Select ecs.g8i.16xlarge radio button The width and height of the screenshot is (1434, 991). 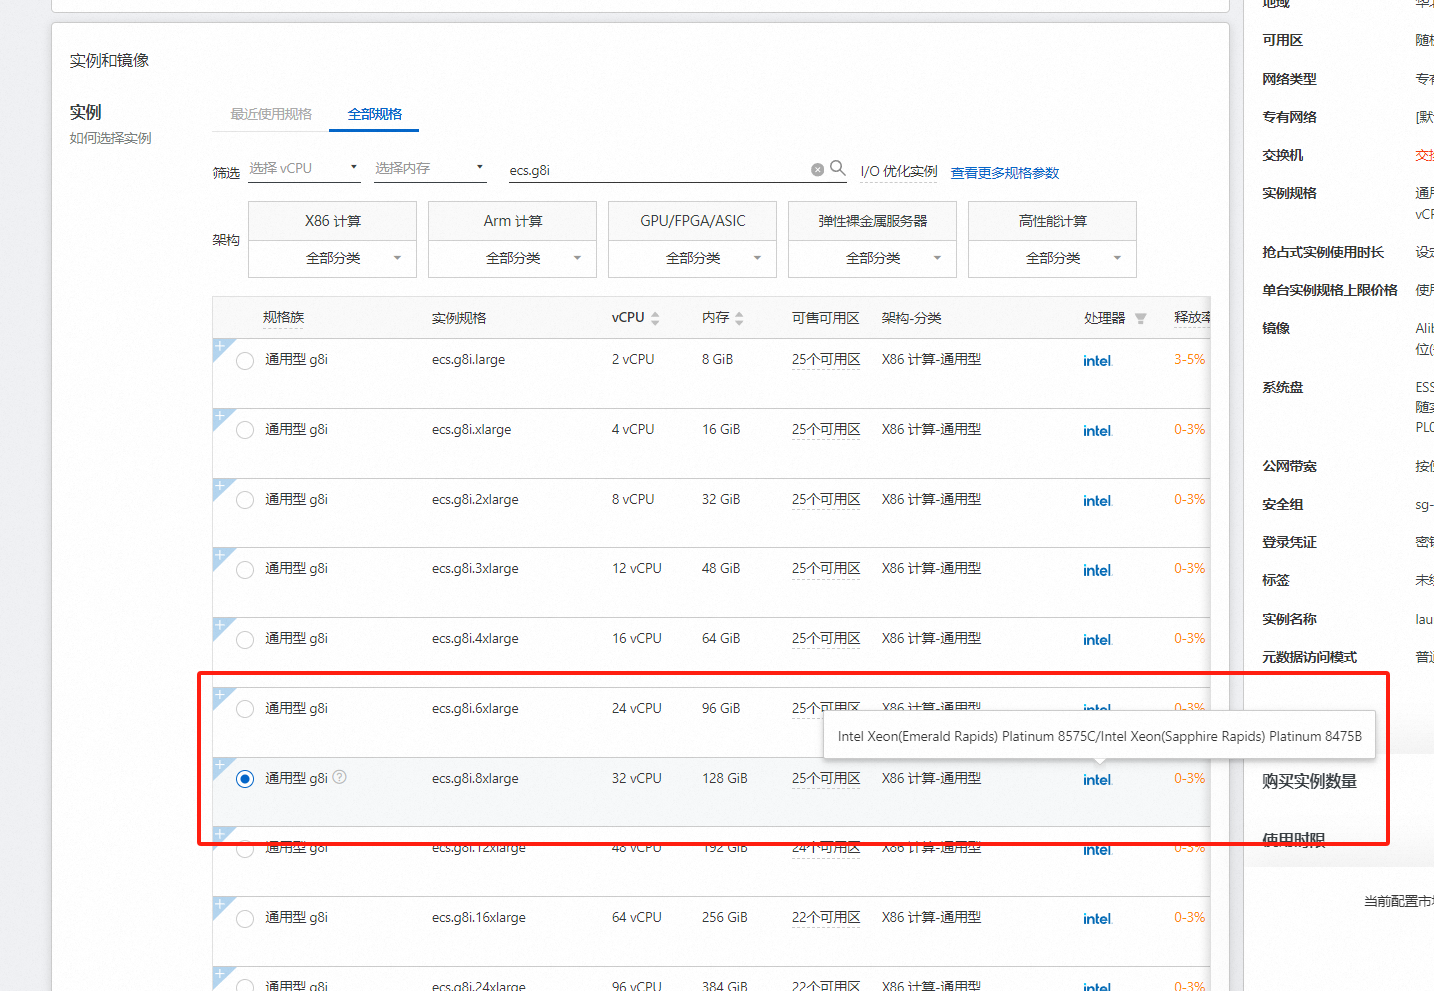(x=245, y=919)
